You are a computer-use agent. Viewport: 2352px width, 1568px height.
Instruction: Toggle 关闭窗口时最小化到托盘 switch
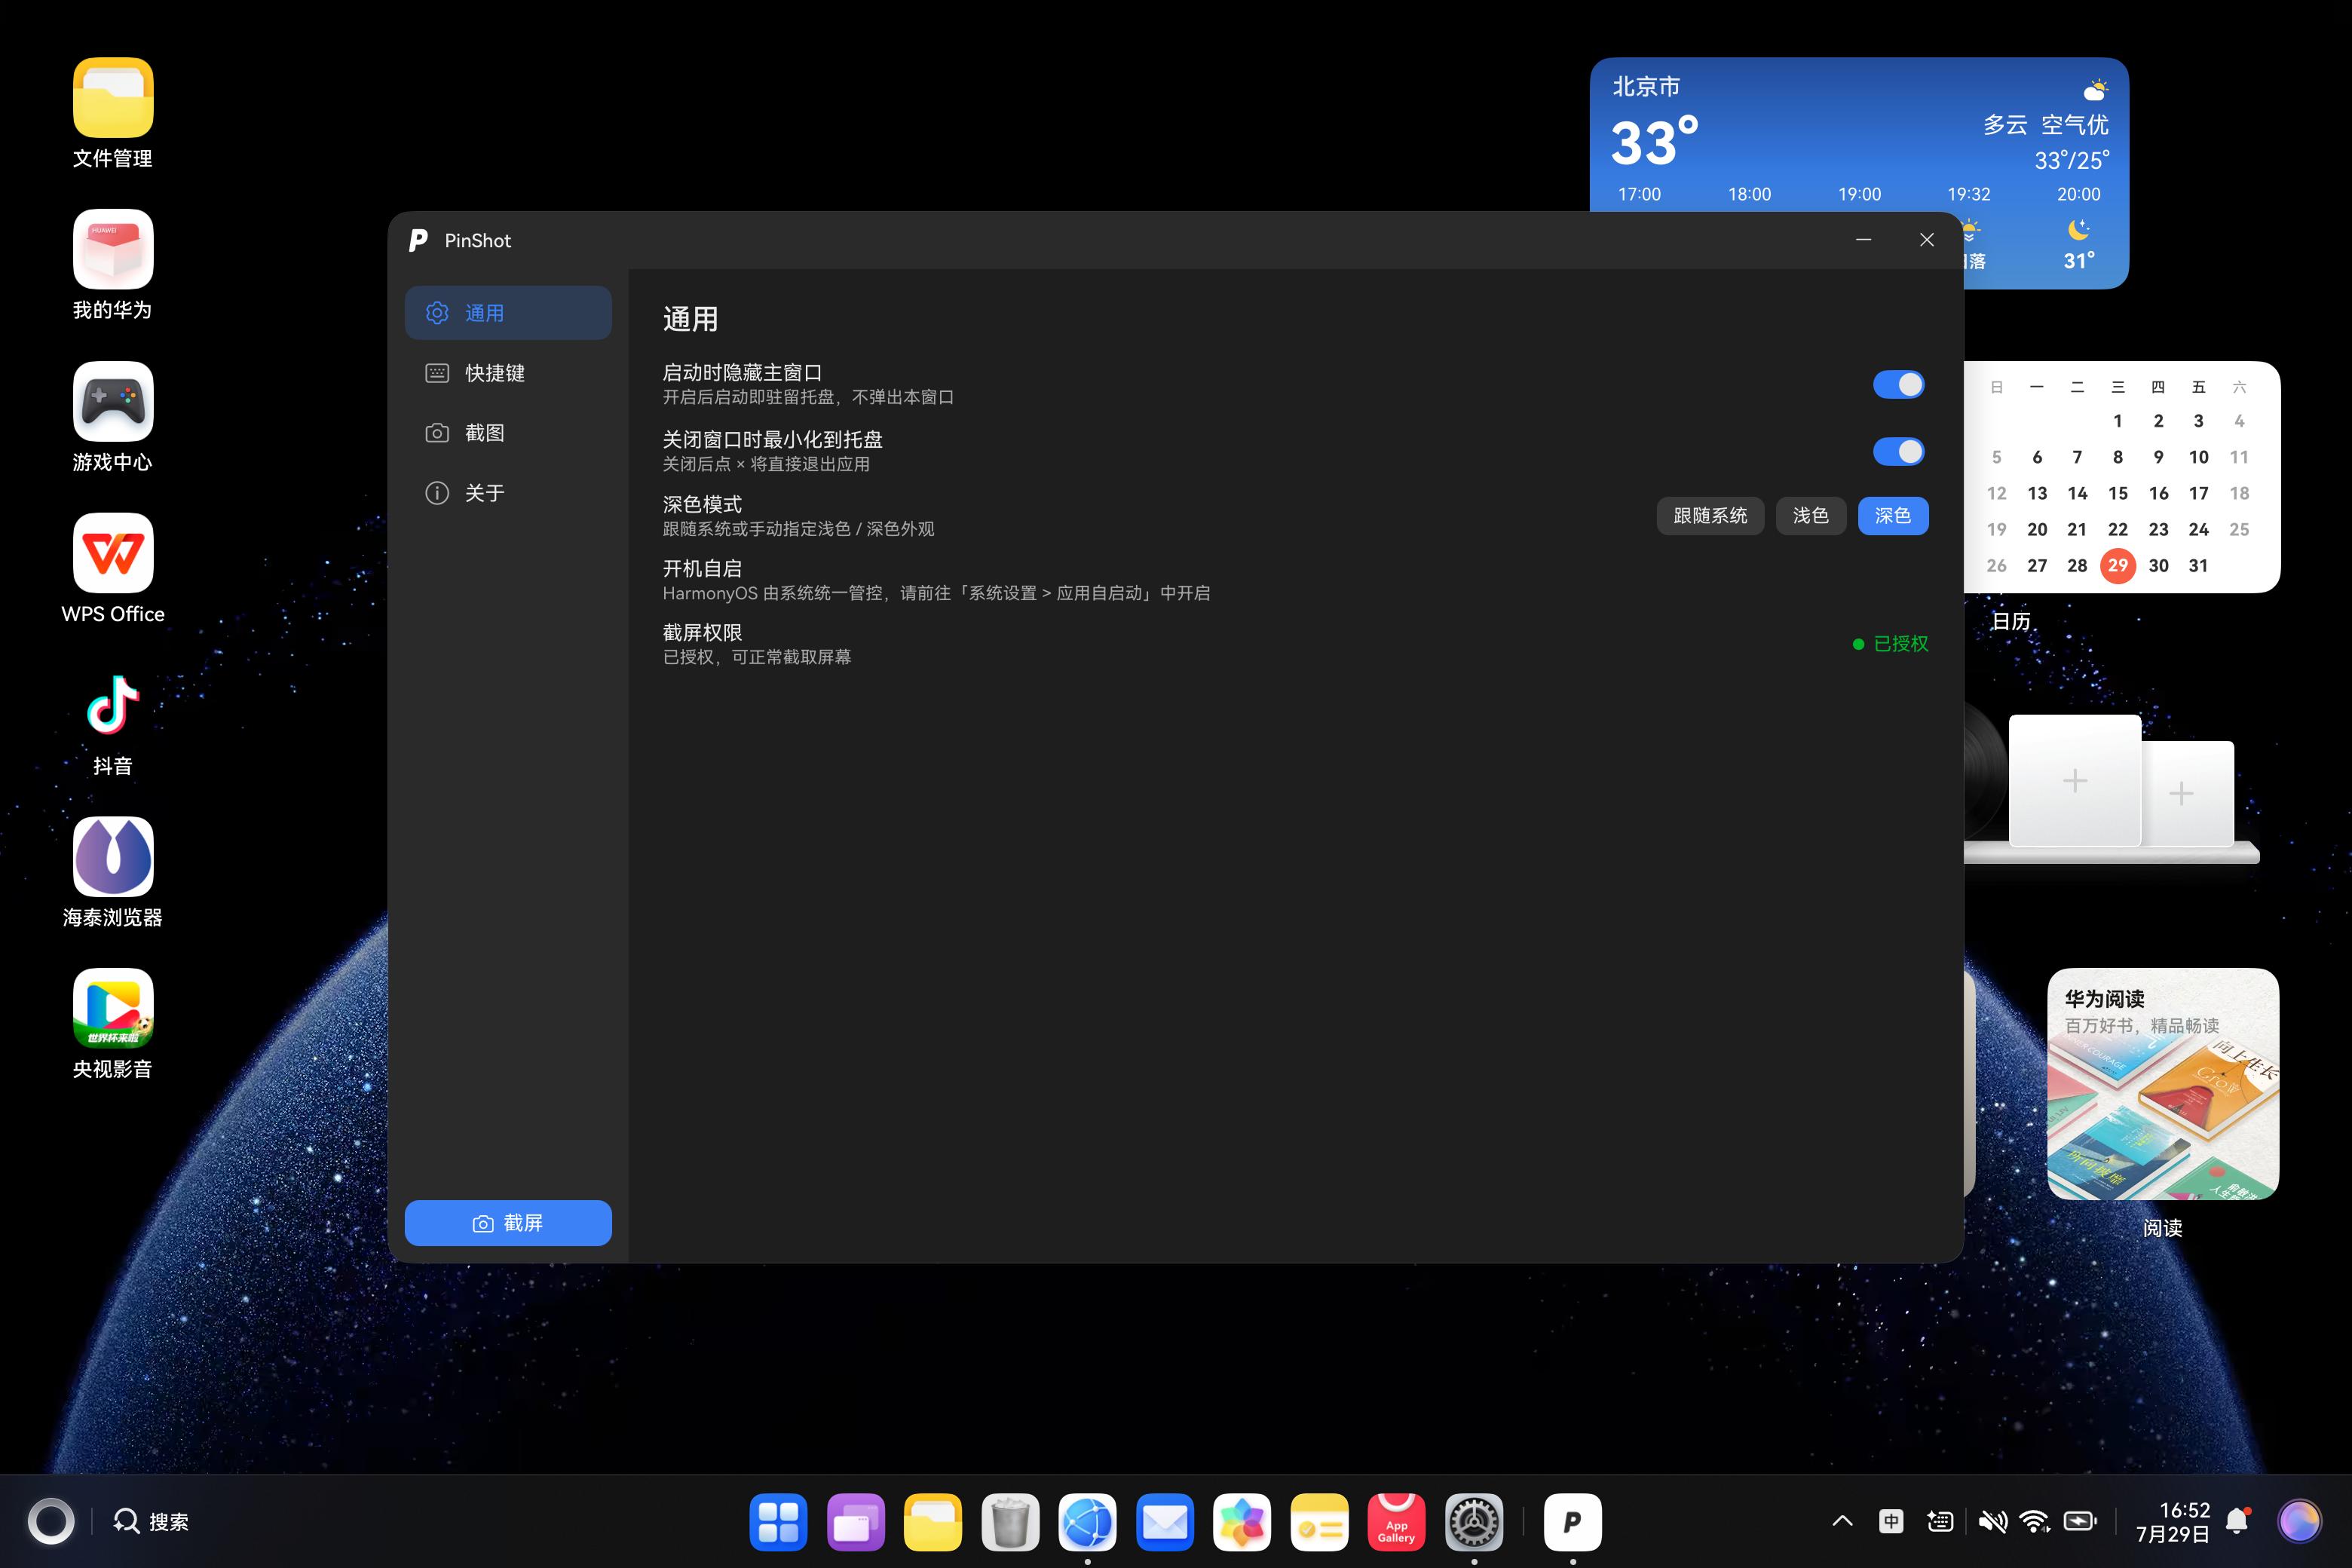(x=1898, y=452)
